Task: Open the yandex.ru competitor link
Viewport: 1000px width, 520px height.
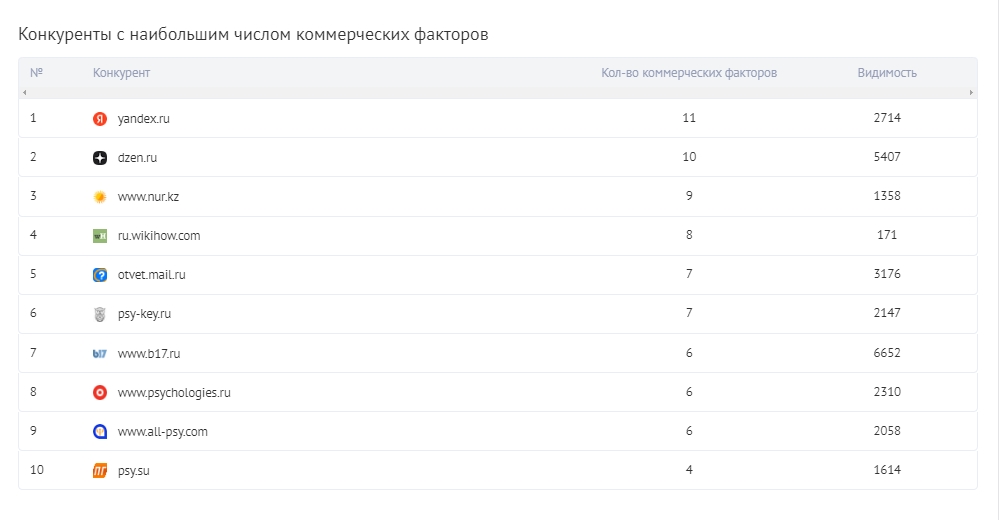Action: click(x=143, y=119)
